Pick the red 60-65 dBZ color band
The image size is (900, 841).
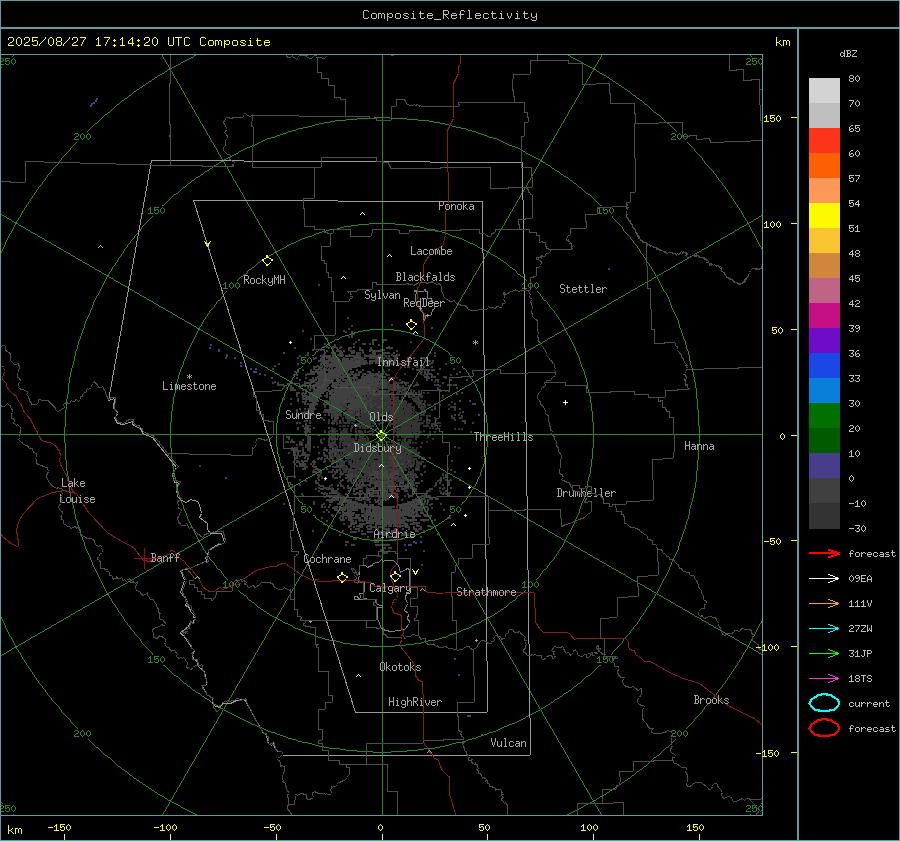pyautogui.click(x=824, y=140)
